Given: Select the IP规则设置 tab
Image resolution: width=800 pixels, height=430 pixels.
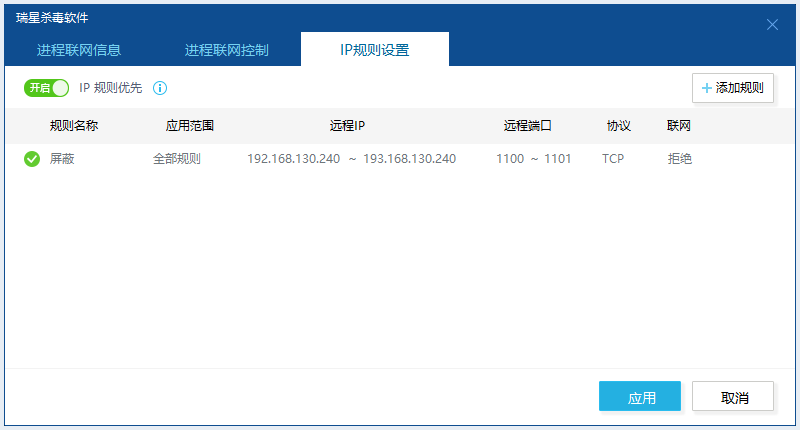Looking at the screenshot, I should click(374, 49).
